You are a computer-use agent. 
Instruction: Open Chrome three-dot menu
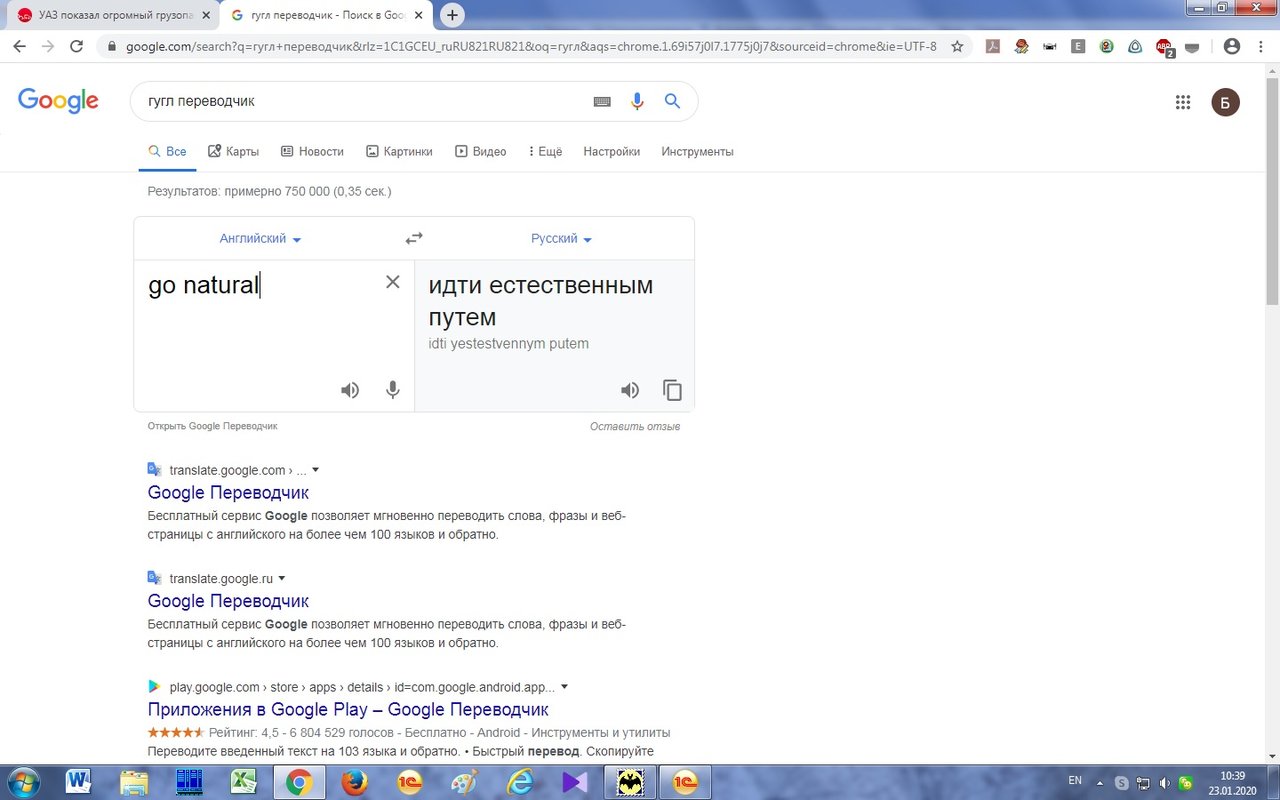(x=1261, y=46)
